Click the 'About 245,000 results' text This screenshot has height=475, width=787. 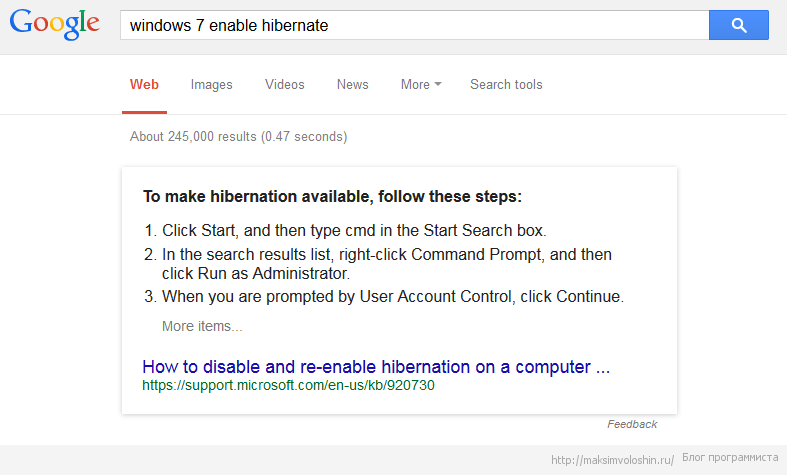coord(238,137)
